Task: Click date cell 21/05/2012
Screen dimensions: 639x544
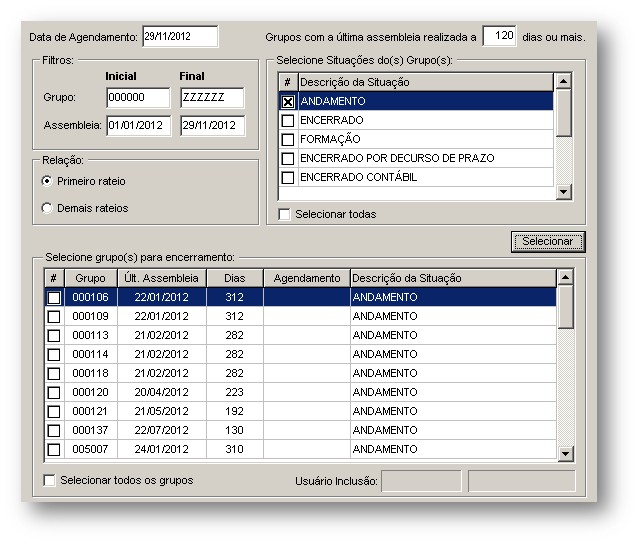Action: [x=162, y=411]
